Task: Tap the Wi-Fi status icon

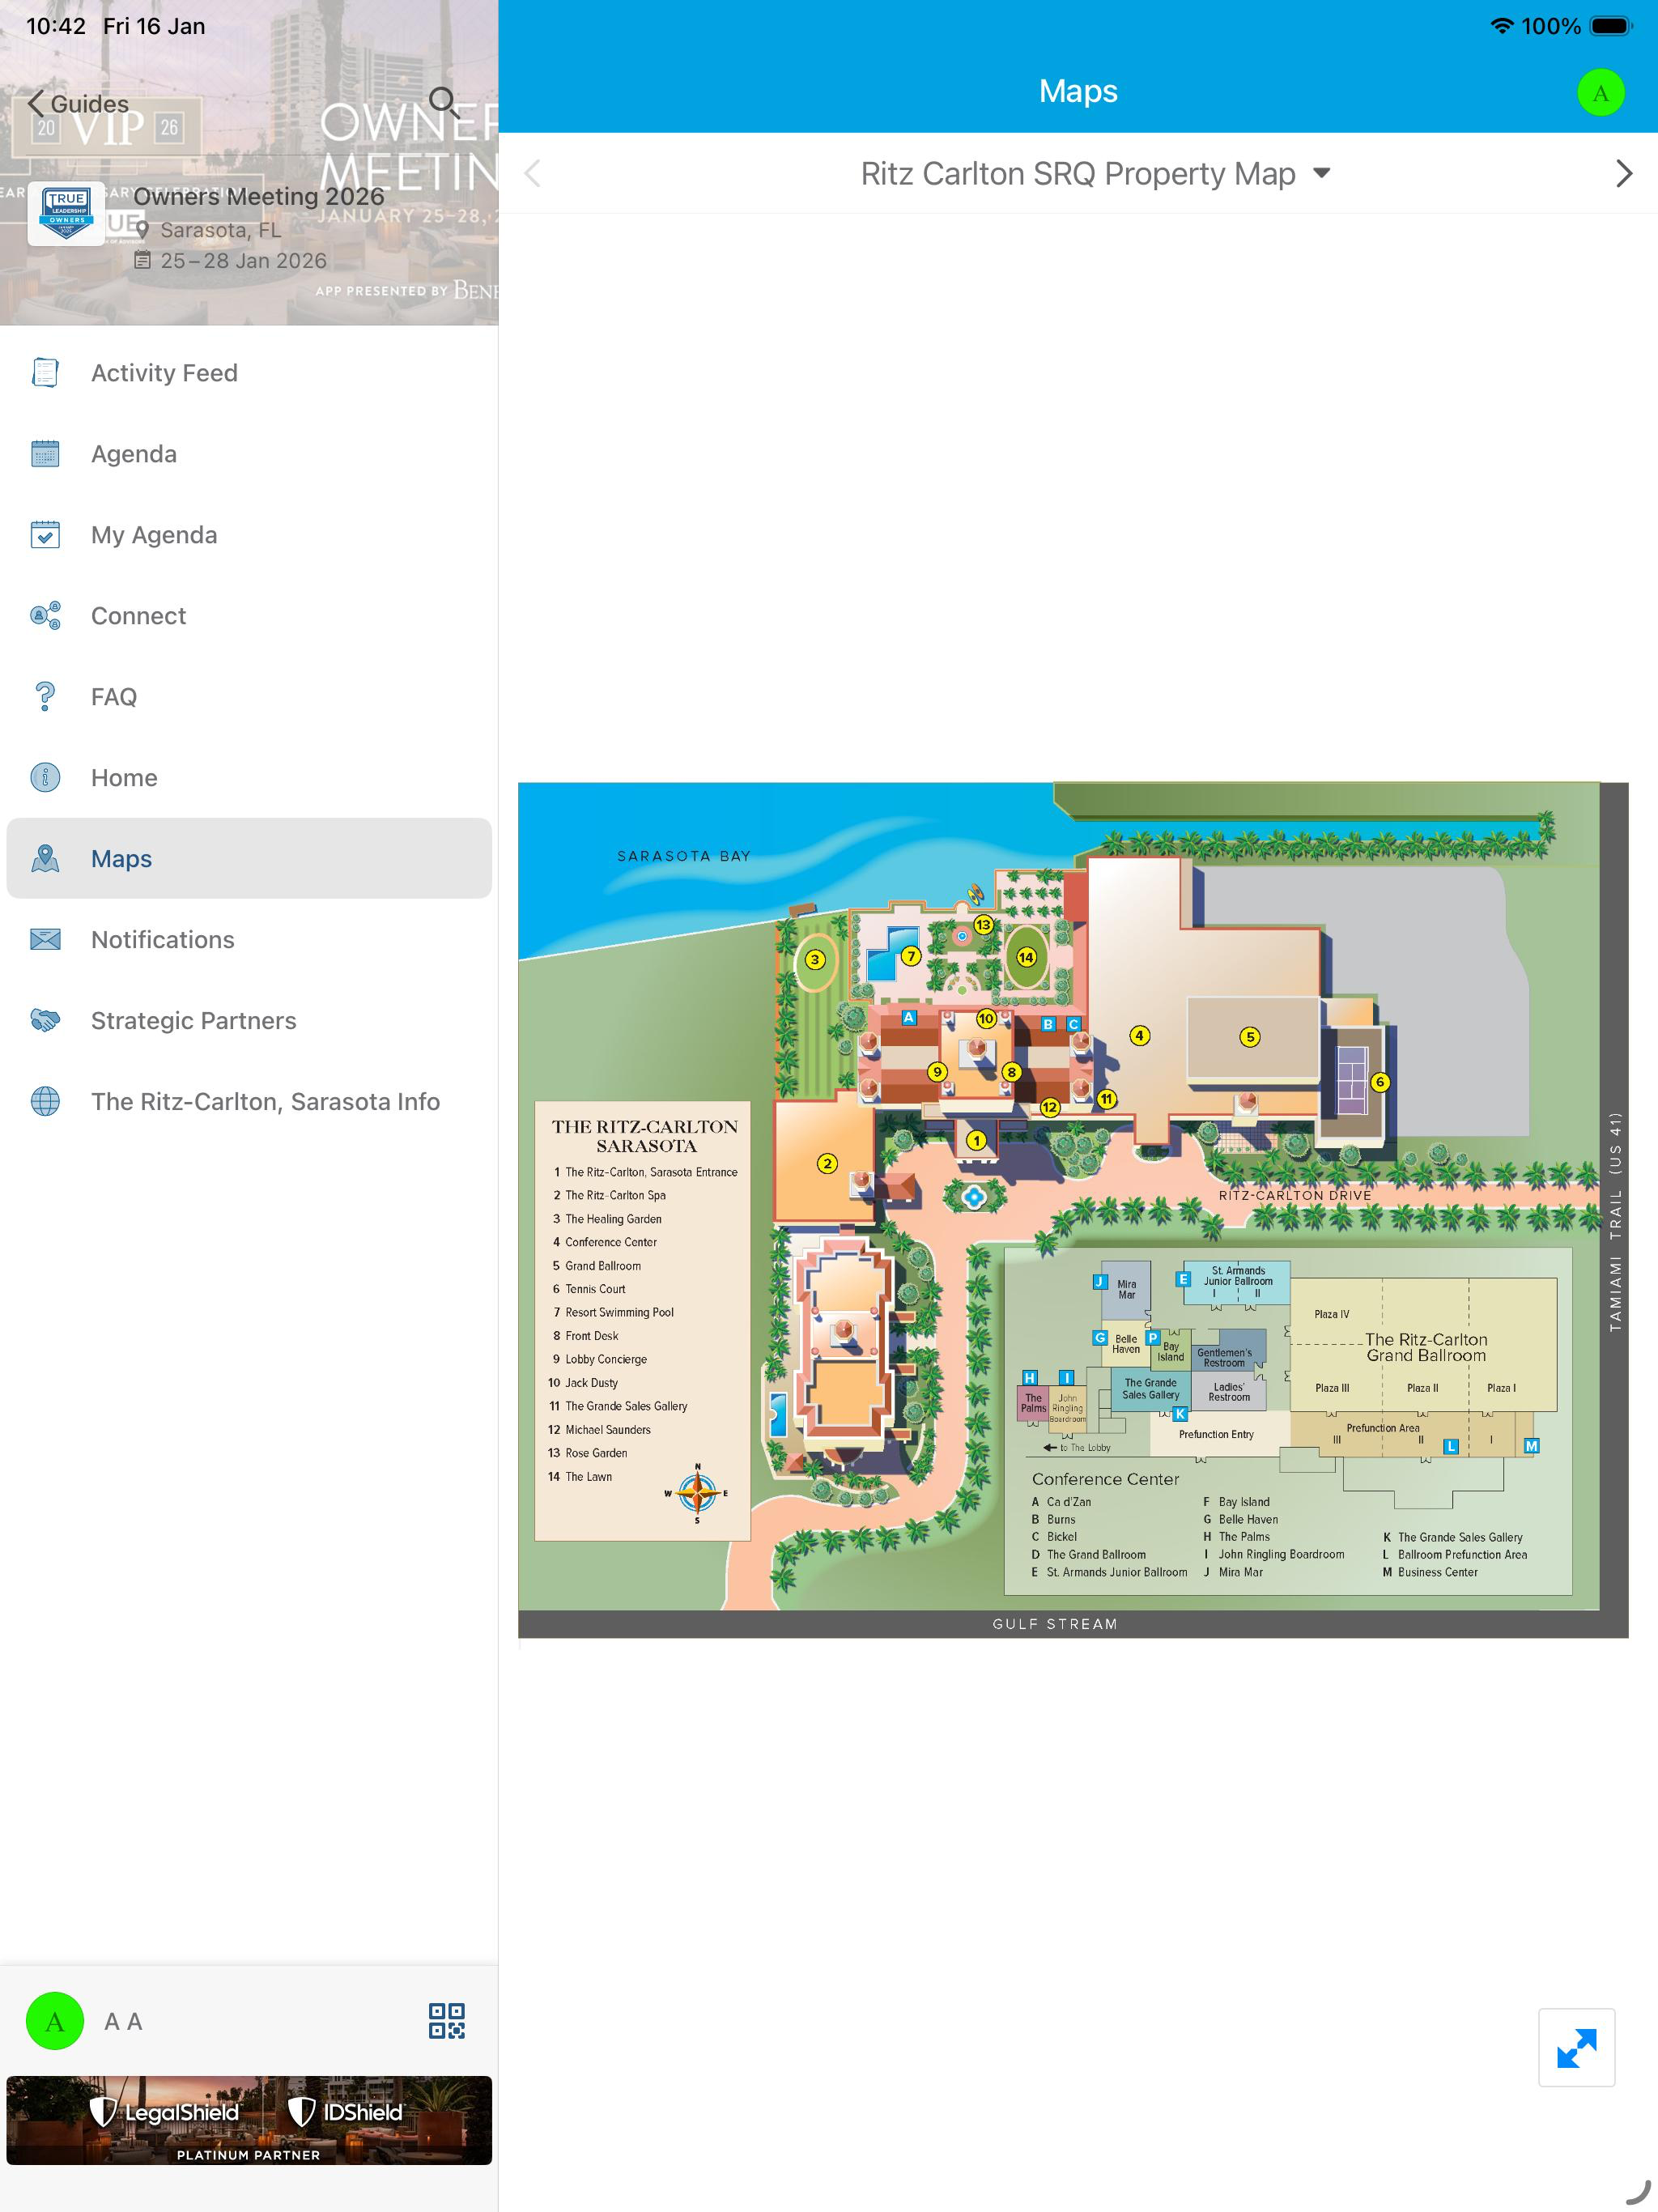Action: click(x=1501, y=26)
